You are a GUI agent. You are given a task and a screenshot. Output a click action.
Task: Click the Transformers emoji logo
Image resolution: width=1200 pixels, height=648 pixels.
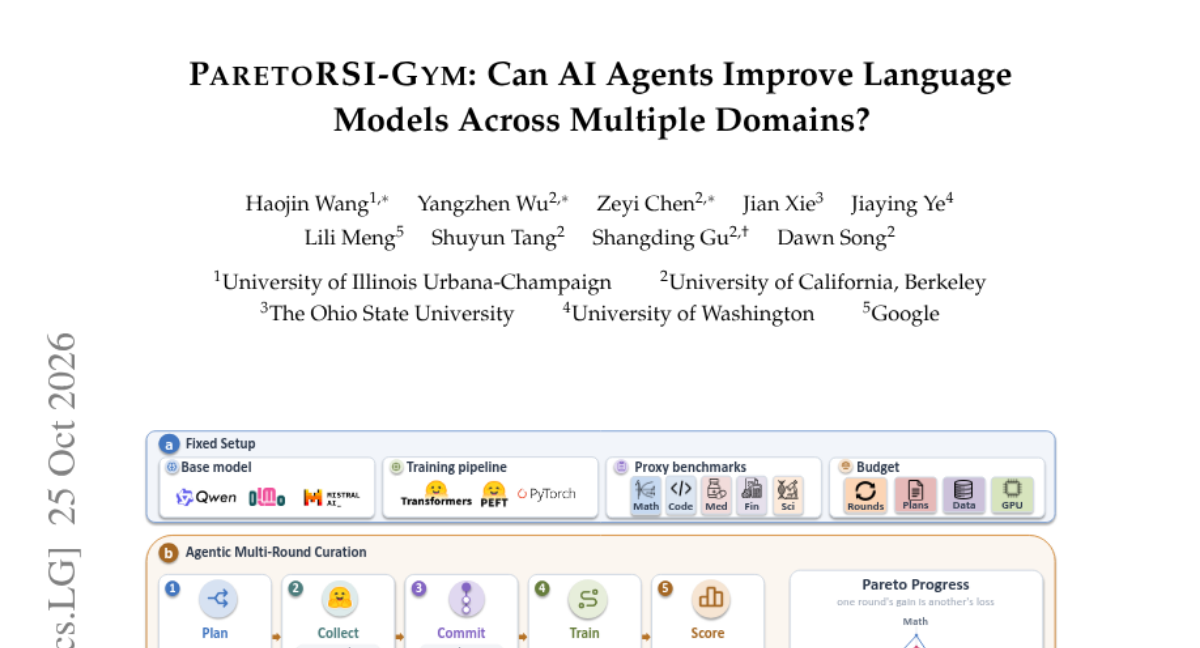pos(436,494)
